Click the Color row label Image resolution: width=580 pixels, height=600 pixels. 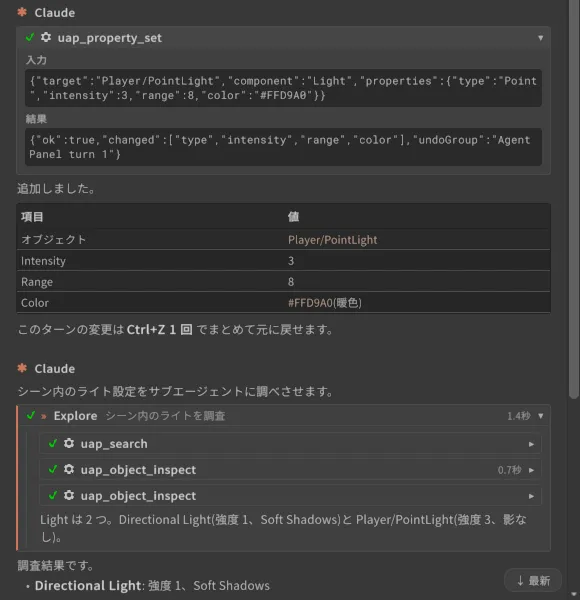[35, 303]
